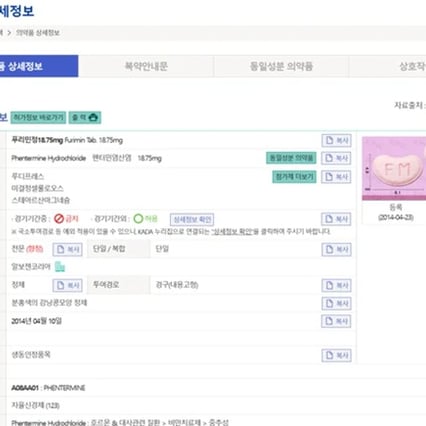
Task: Click the 허가정보 바로가기 button
Action: [38, 118]
